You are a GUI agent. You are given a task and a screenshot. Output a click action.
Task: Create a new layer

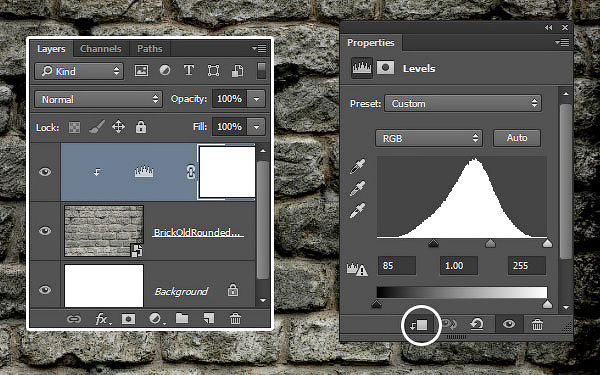tap(209, 318)
